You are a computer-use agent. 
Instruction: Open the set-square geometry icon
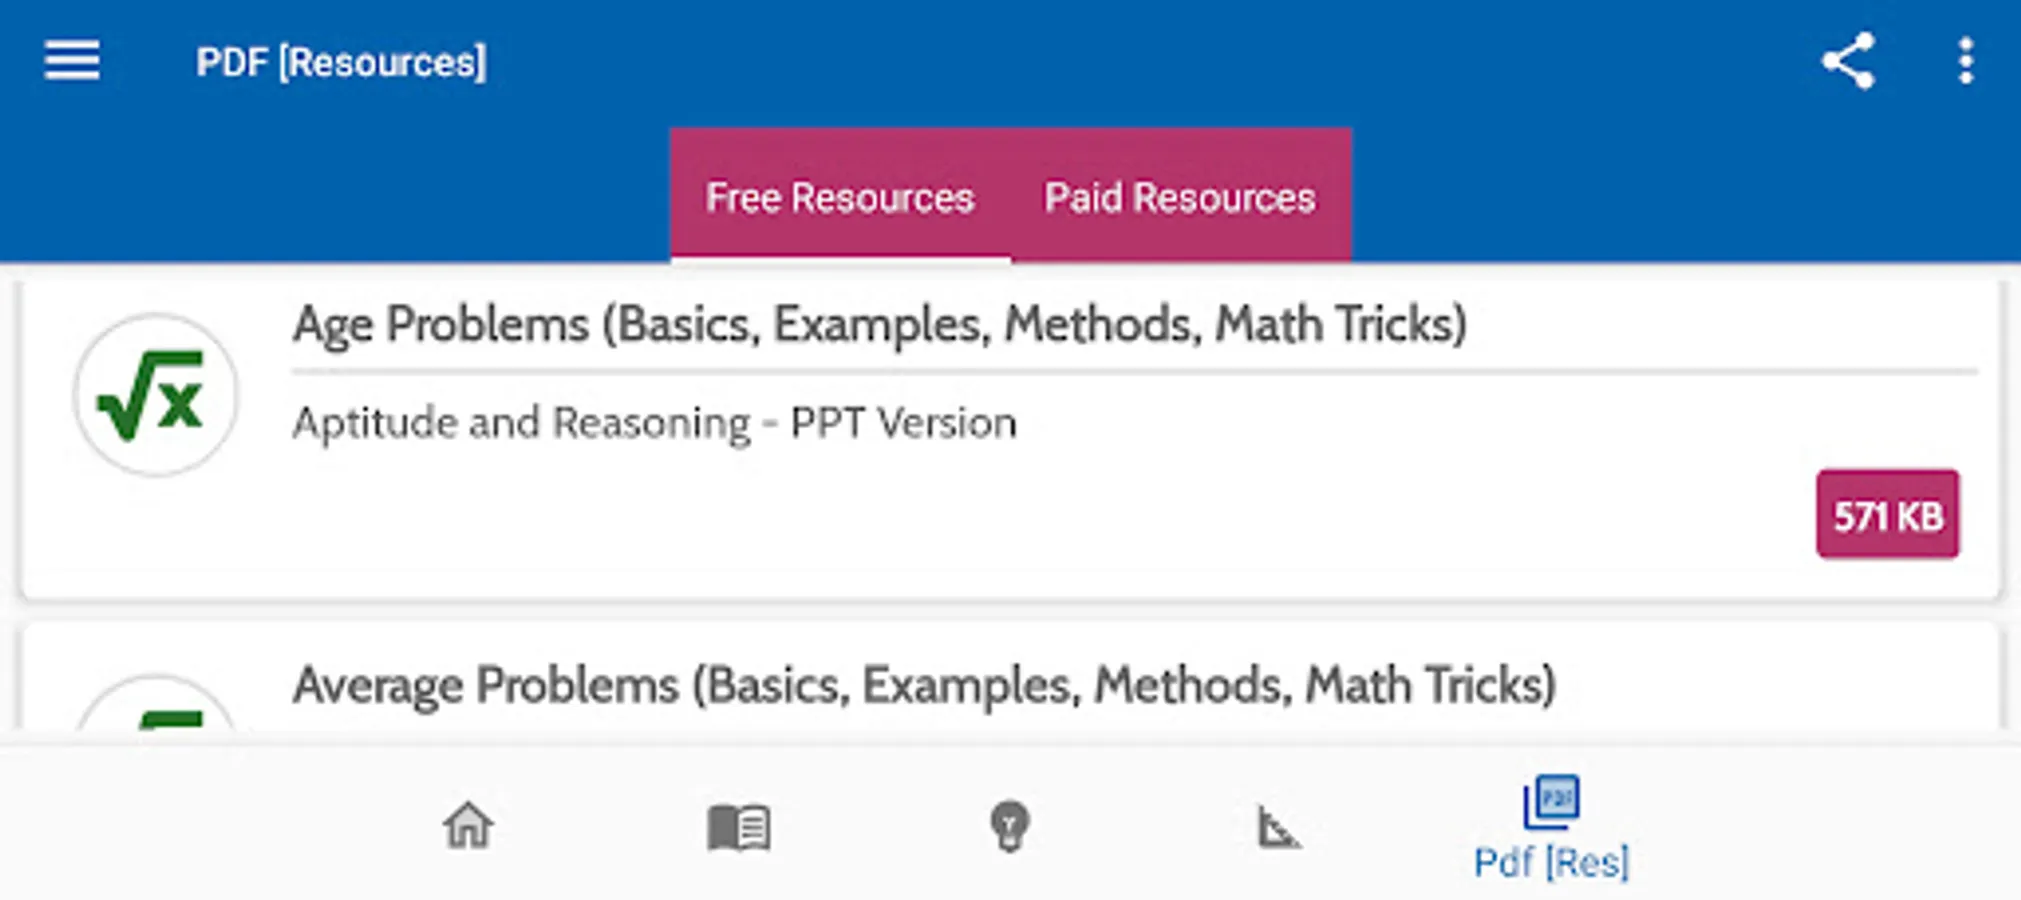tap(1278, 826)
